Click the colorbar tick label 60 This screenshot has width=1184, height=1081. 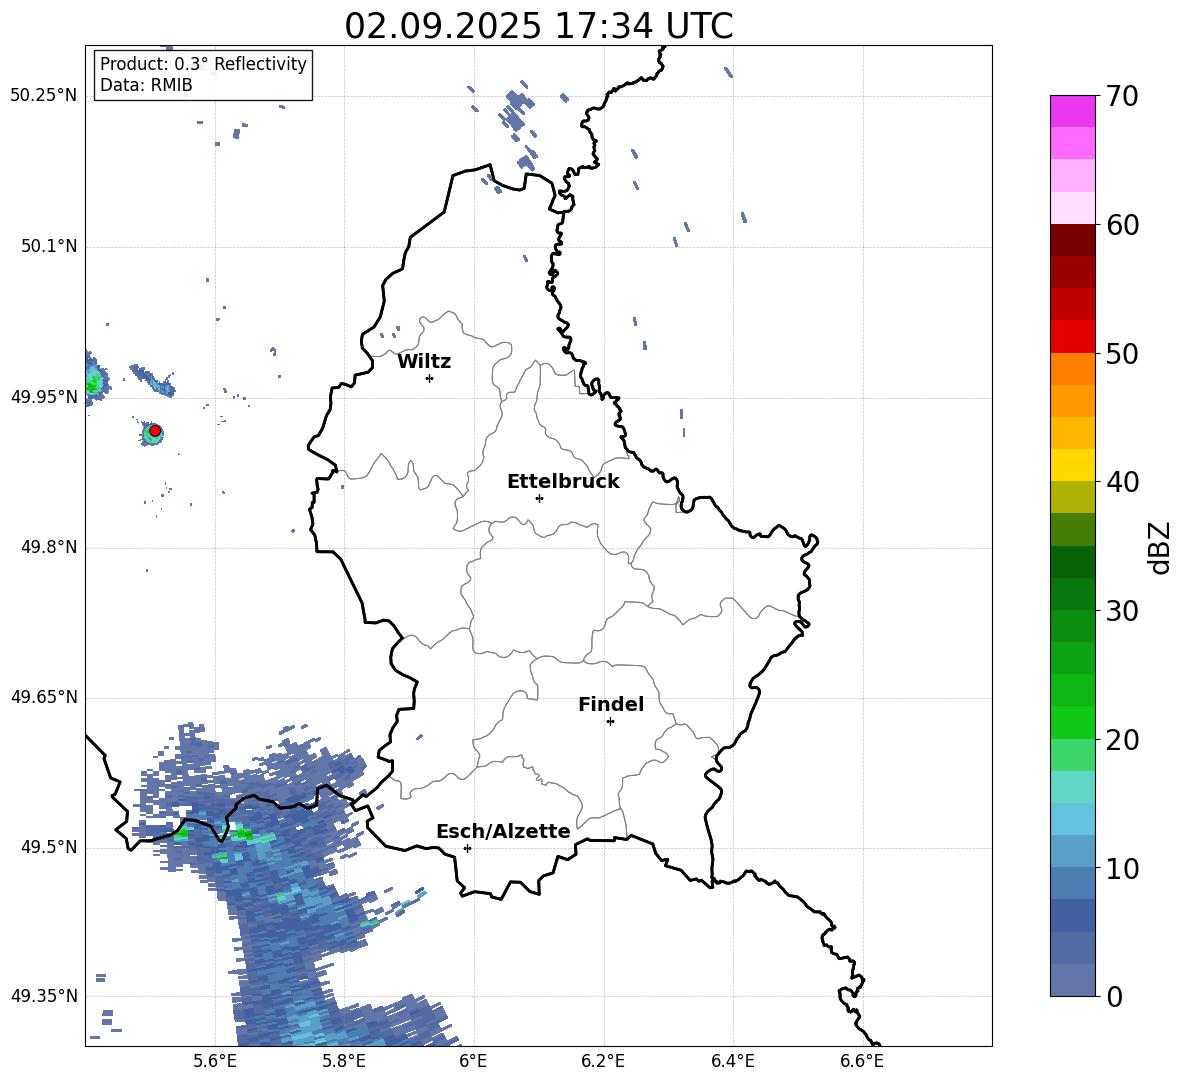[1122, 225]
